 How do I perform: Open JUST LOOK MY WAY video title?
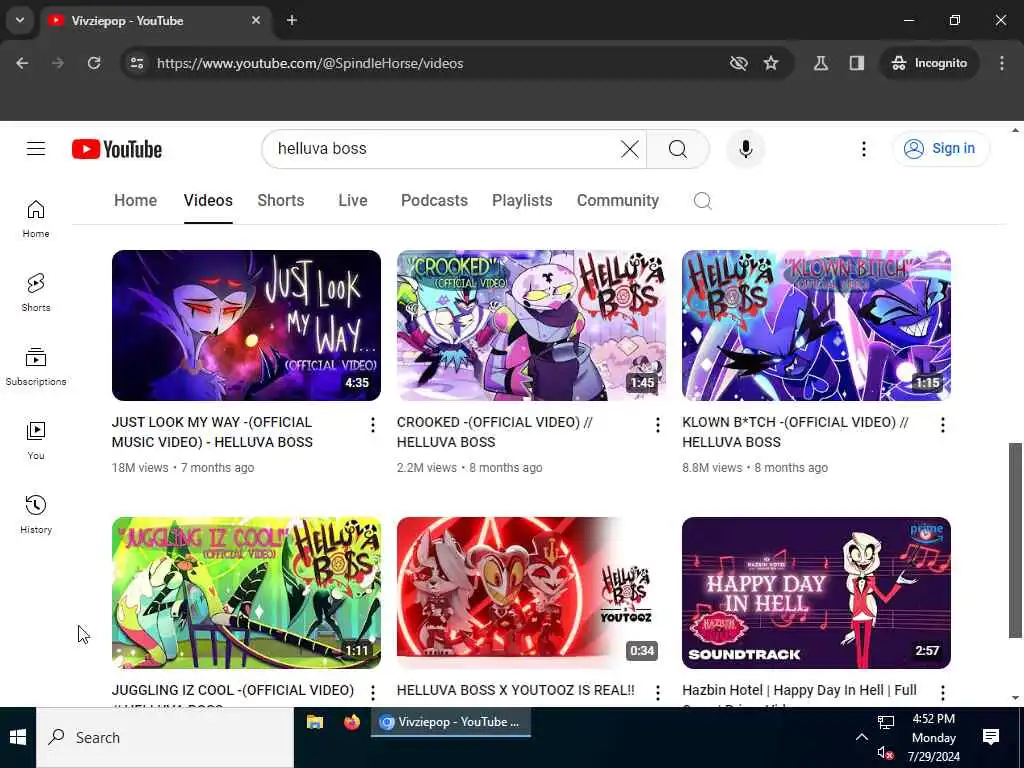pos(212,432)
